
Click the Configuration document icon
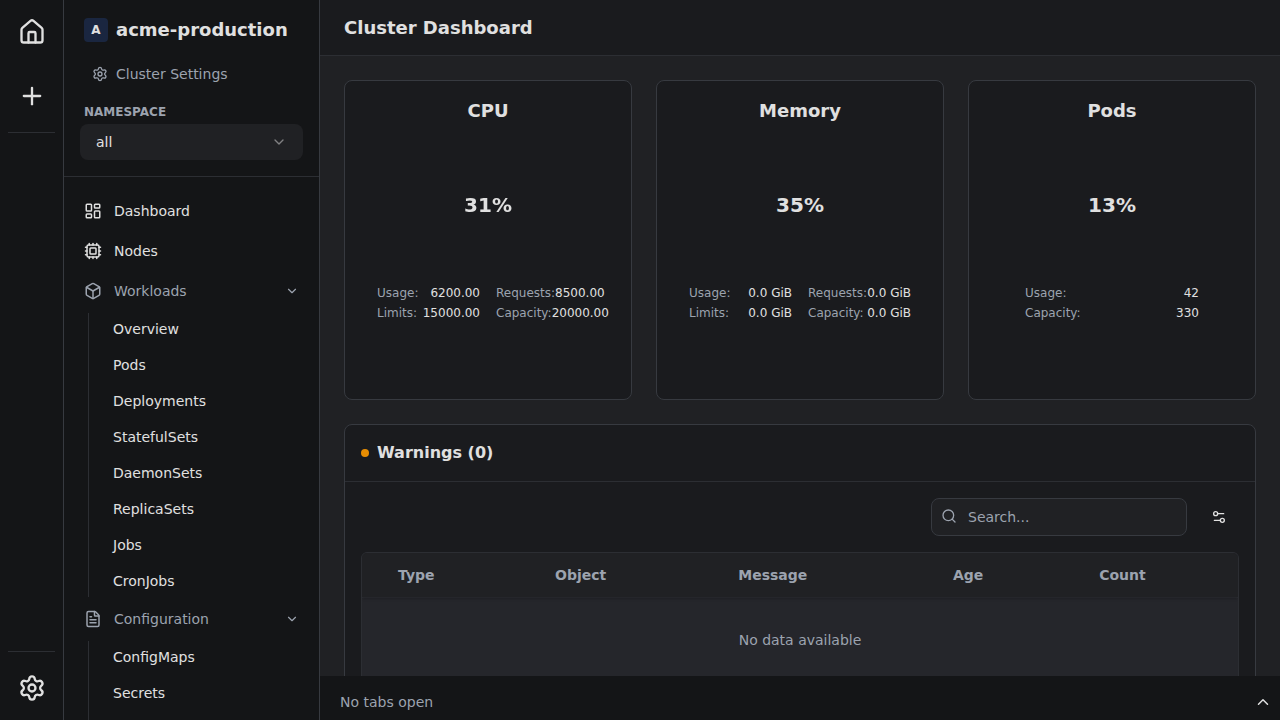[92, 619]
